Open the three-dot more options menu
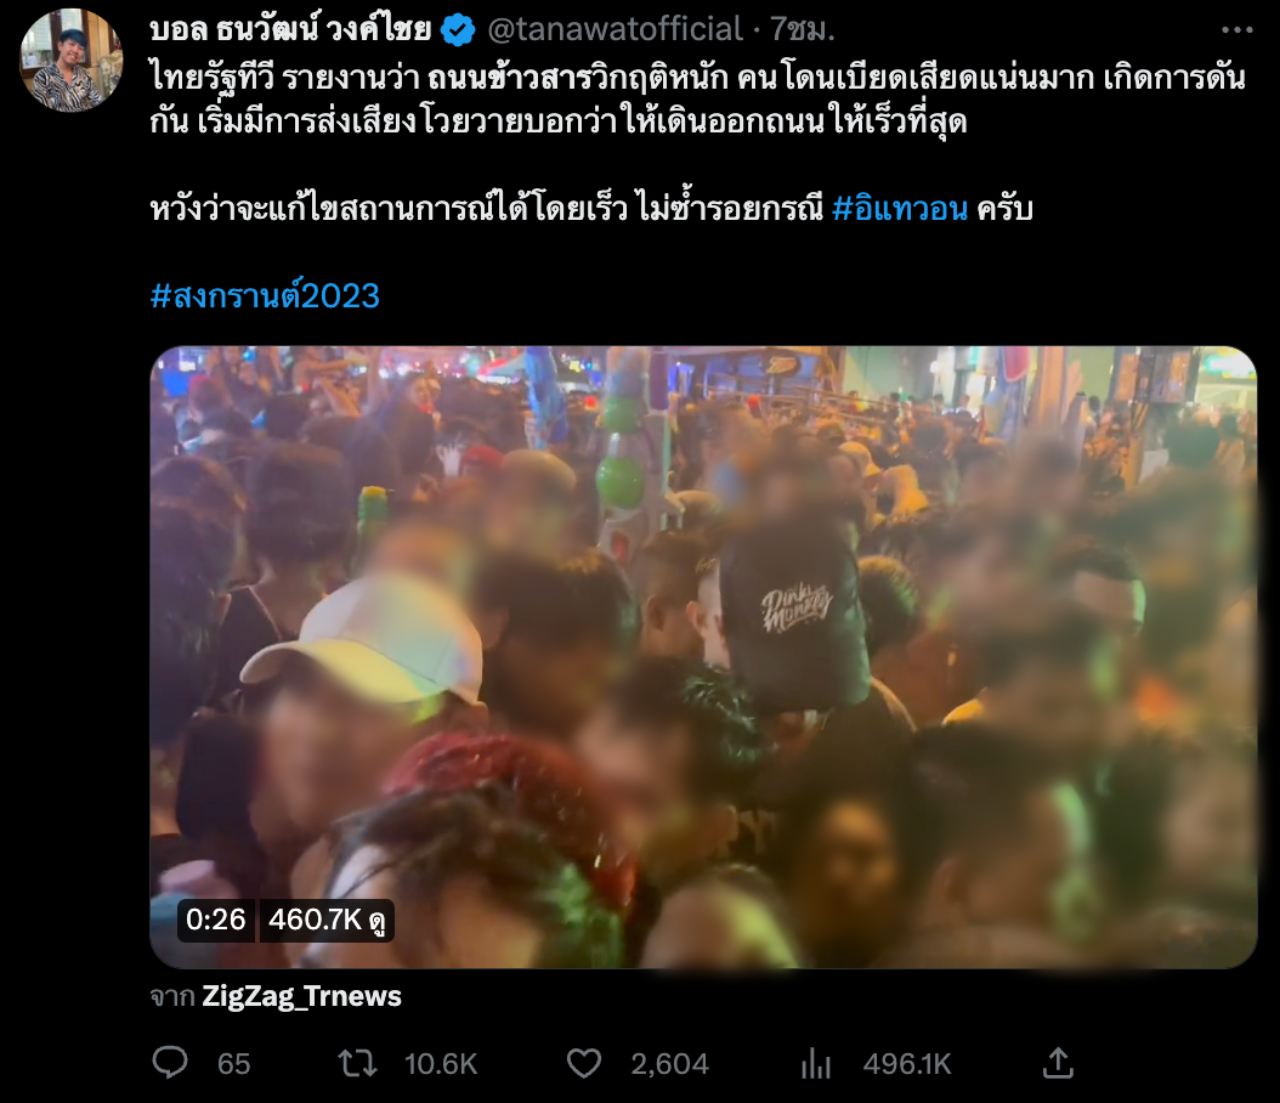 (x=1237, y=30)
